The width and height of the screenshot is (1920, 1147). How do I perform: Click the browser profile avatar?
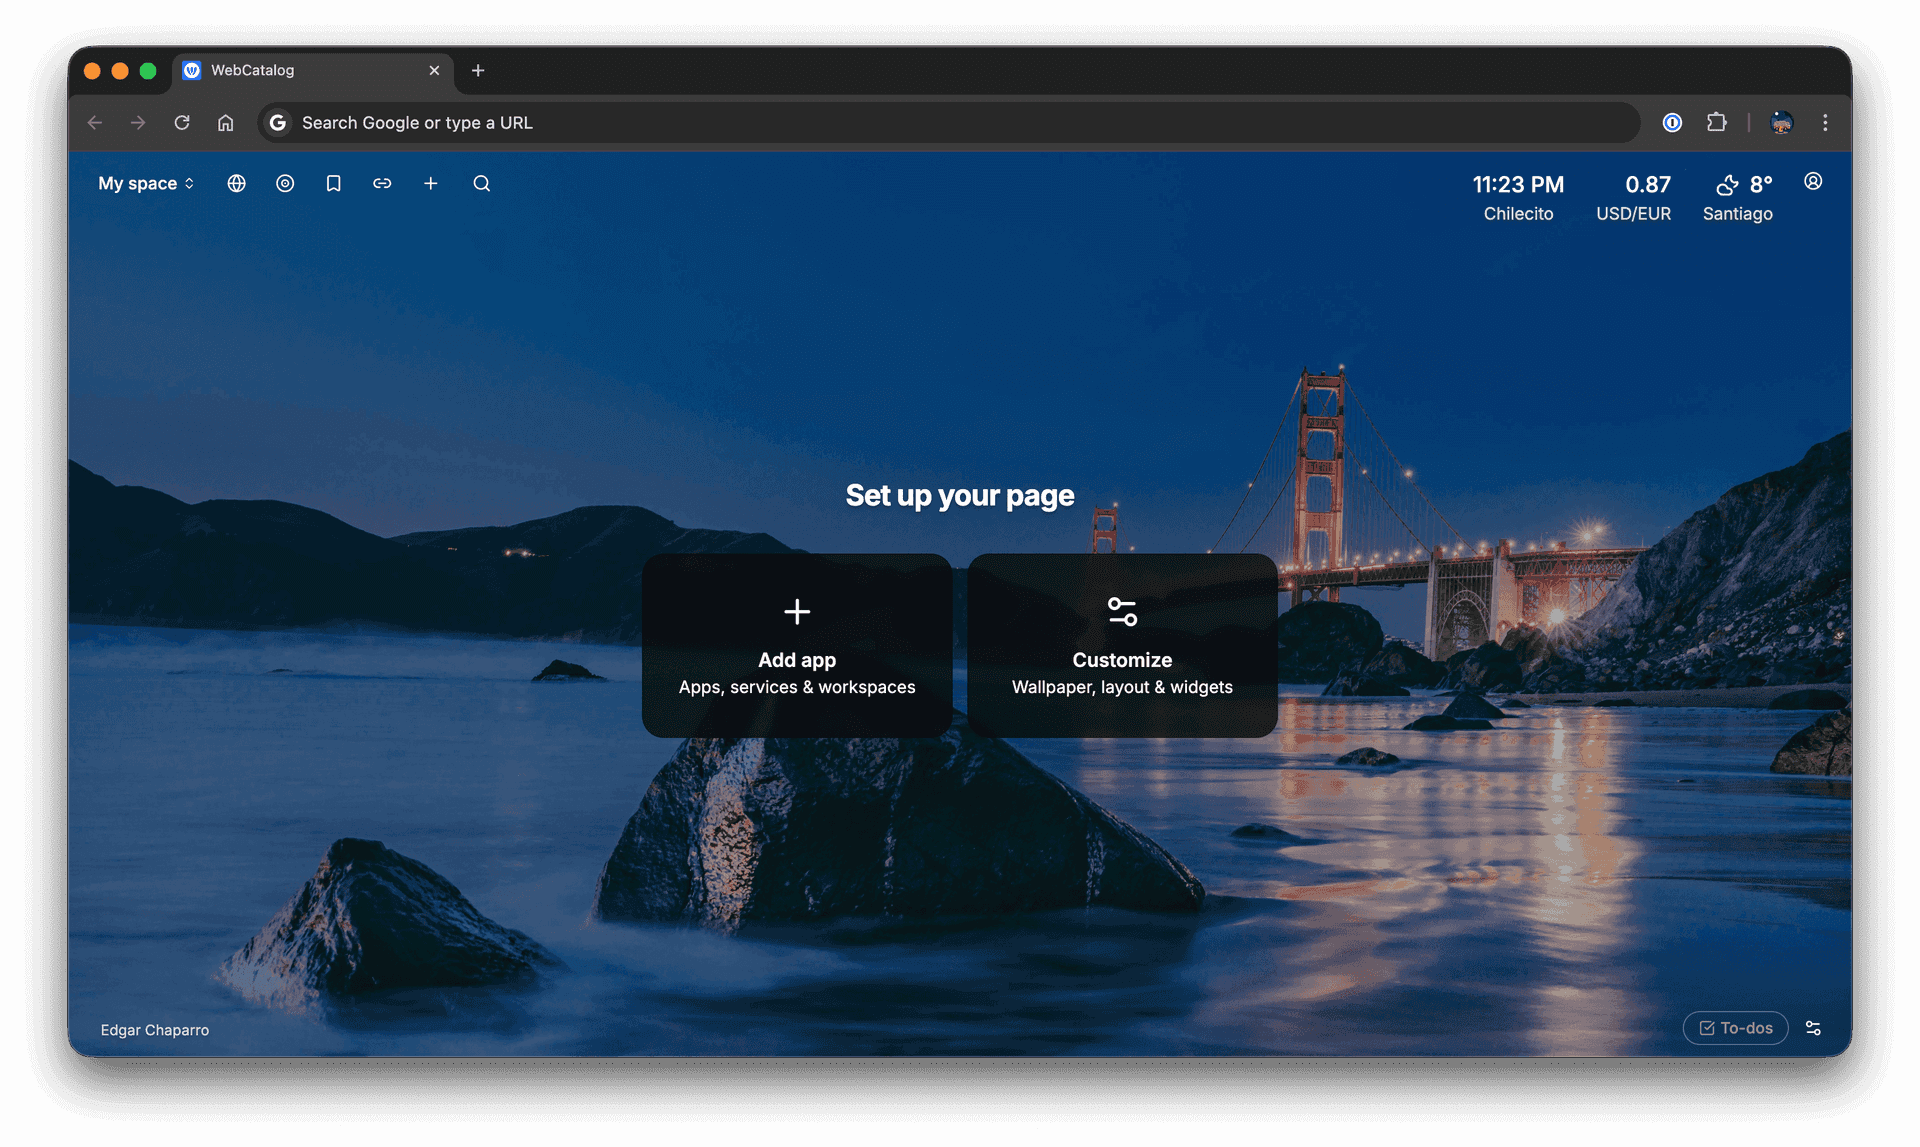[x=1781, y=123]
